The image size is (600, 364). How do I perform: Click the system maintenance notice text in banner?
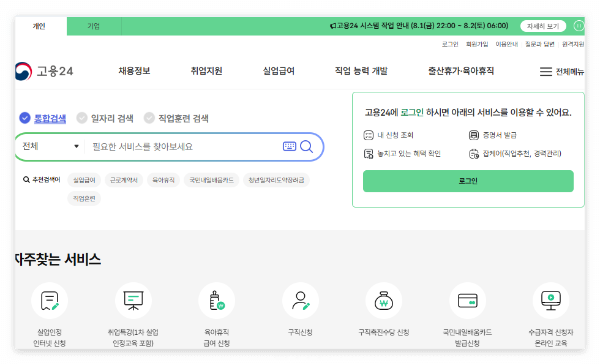point(422,26)
